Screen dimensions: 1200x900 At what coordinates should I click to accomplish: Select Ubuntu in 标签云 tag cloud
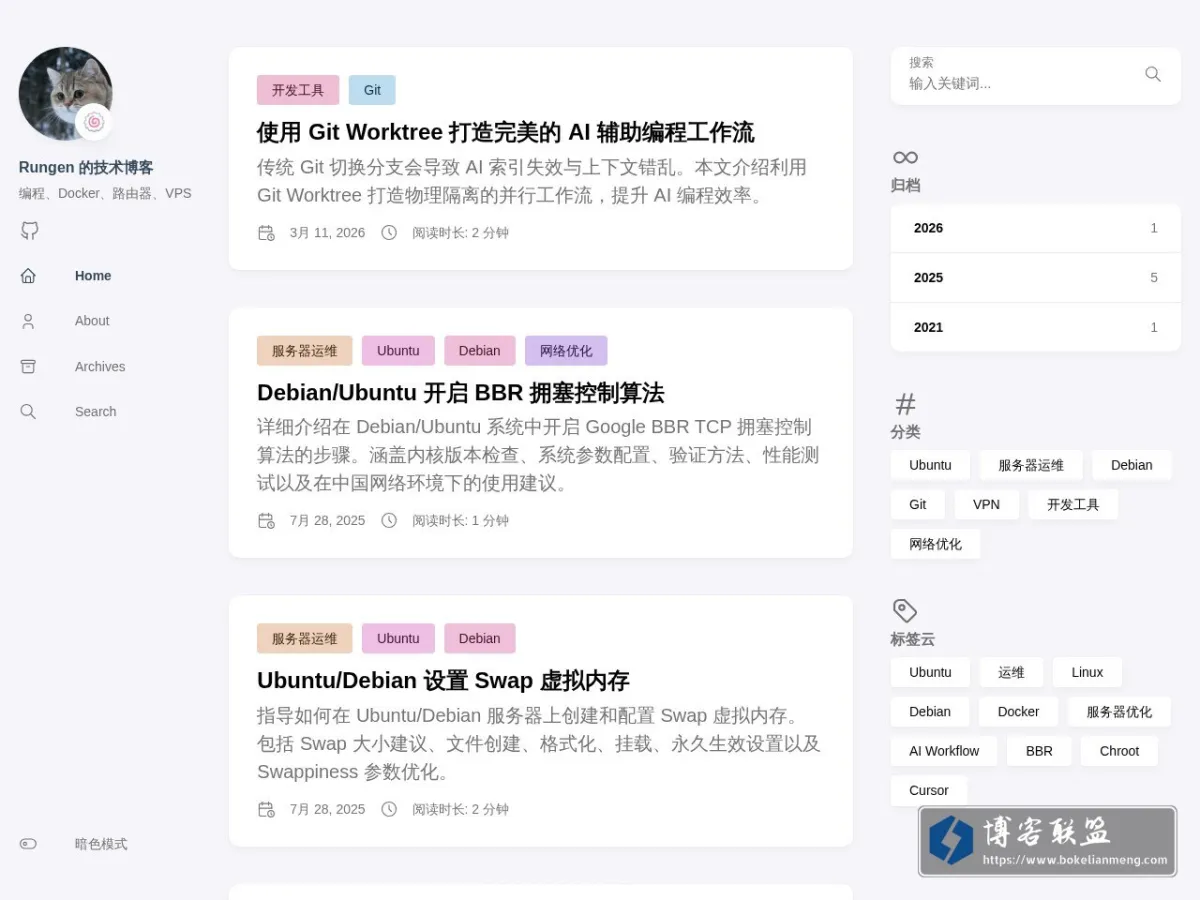(930, 672)
